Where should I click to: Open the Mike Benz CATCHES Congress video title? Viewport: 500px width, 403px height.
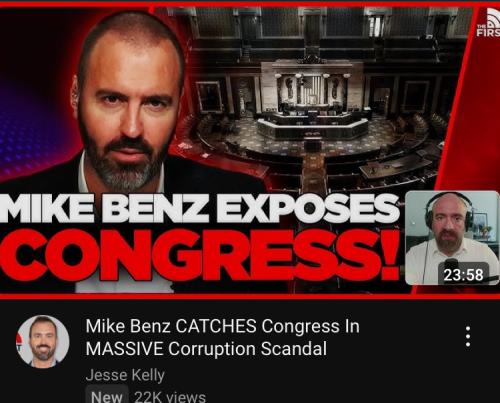pyautogui.click(x=222, y=337)
